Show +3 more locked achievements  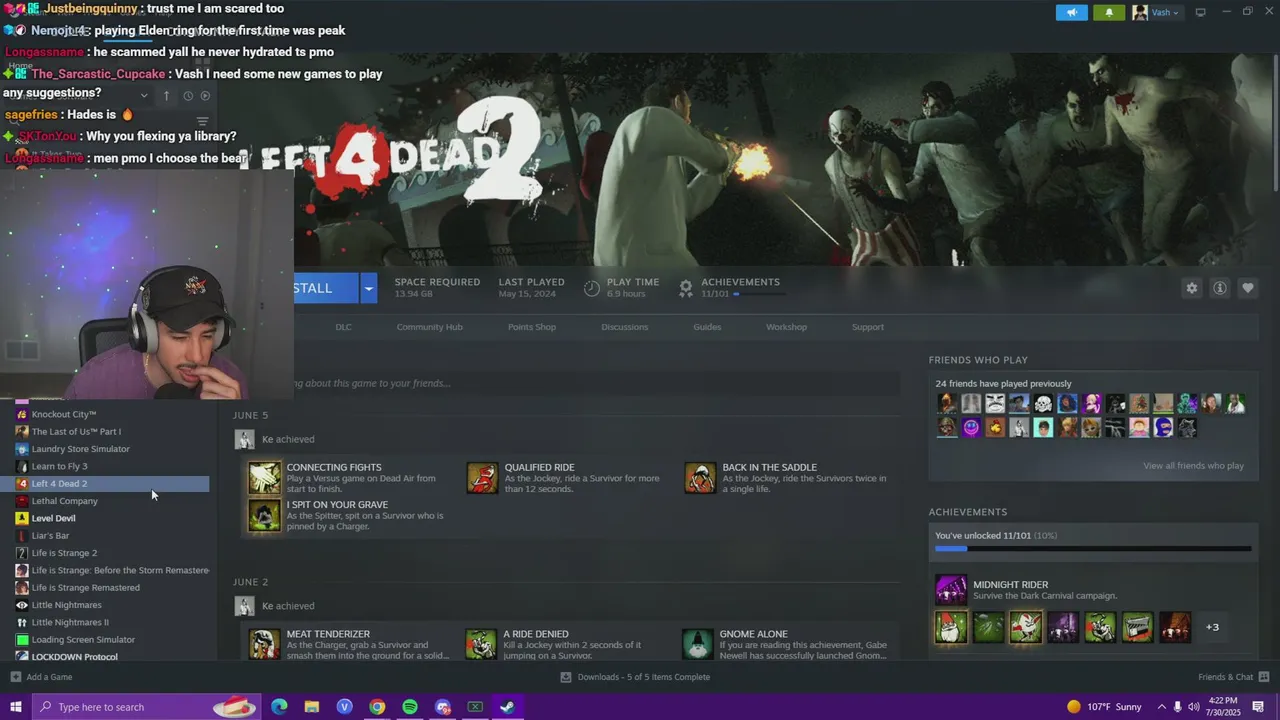tap(1212, 627)
